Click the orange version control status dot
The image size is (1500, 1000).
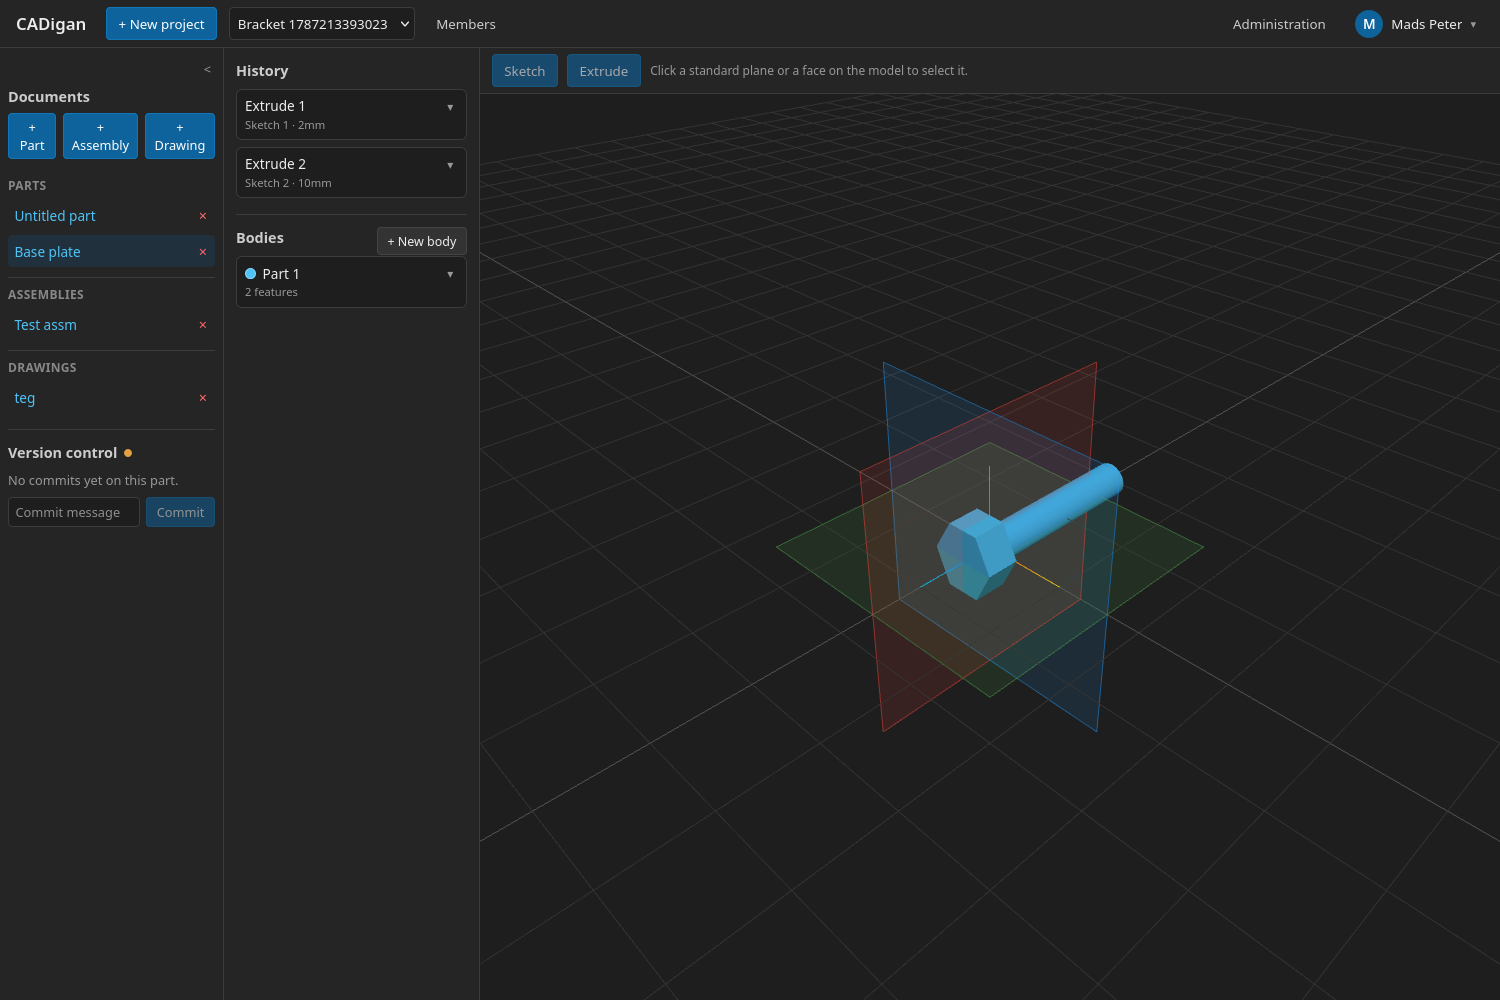128,453
